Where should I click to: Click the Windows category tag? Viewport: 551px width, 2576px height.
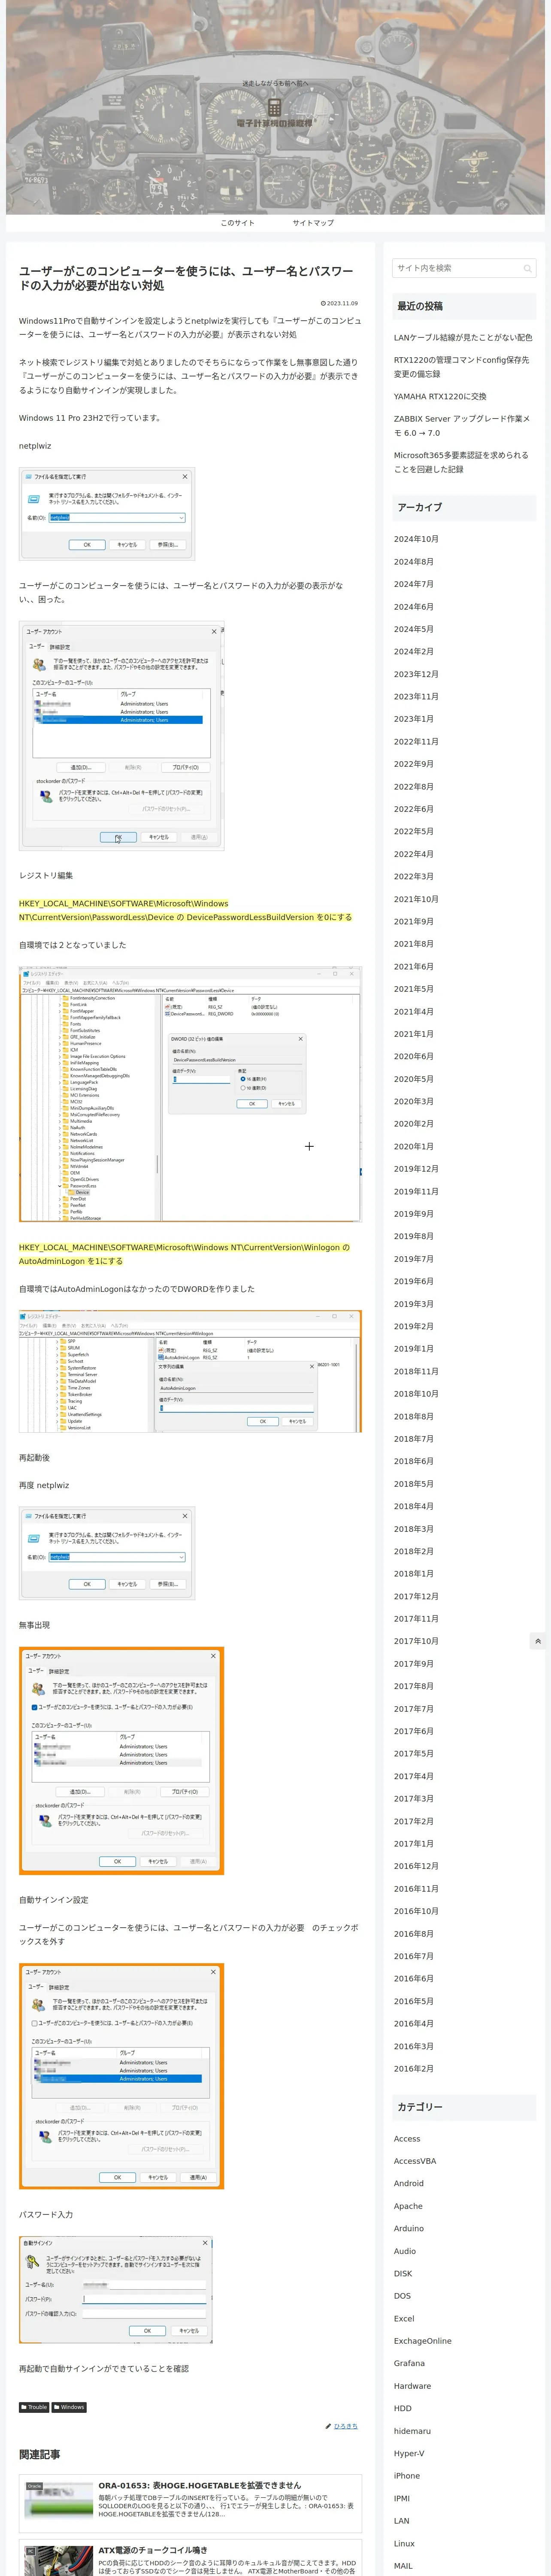click(x=69, y=2407)
